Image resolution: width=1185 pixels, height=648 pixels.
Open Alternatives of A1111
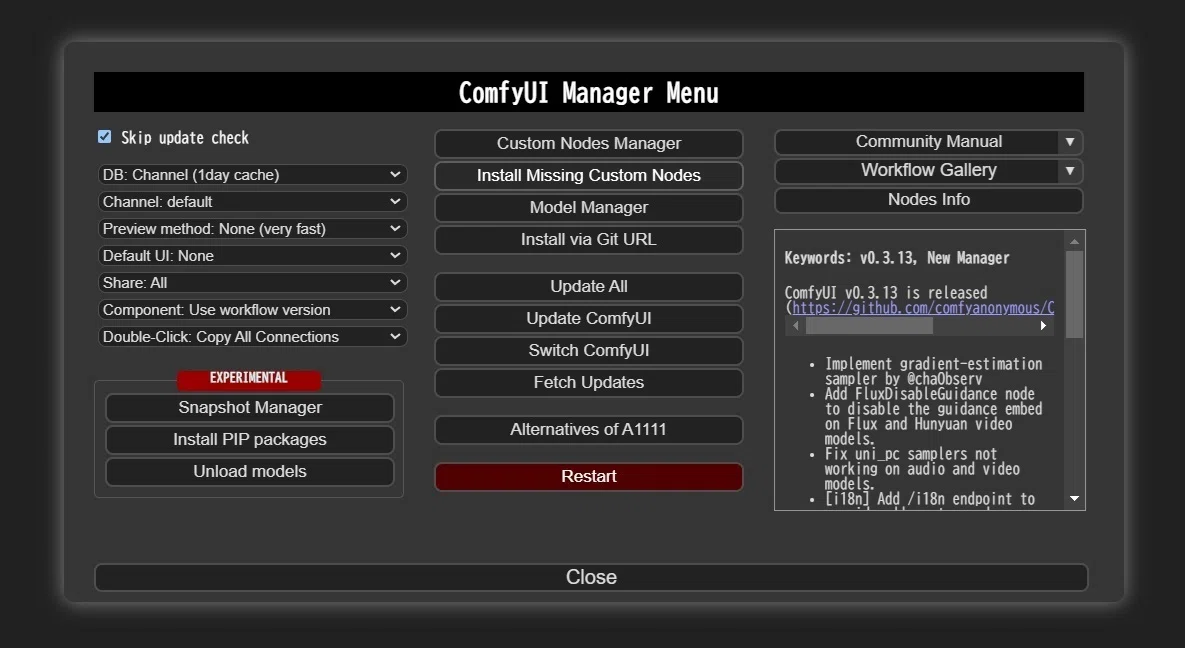point(589,429)
